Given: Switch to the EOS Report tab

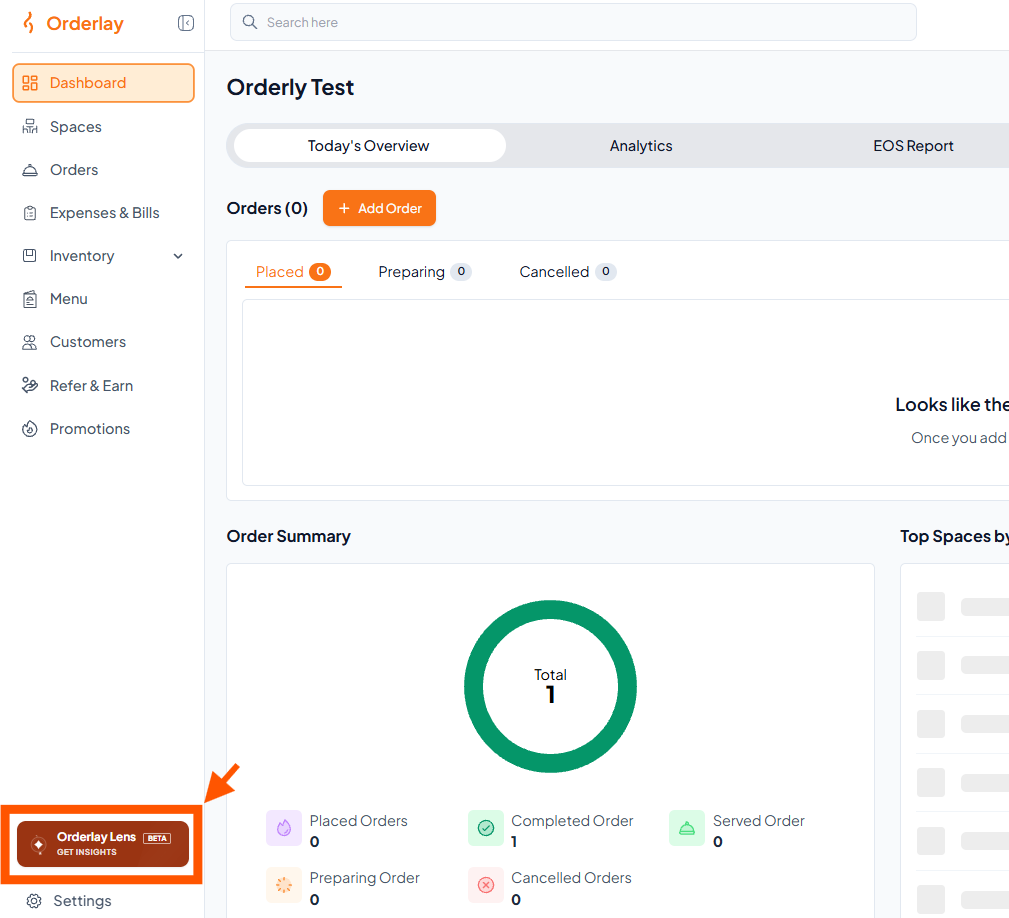Looking at the screenshot, I should (913, 146).
